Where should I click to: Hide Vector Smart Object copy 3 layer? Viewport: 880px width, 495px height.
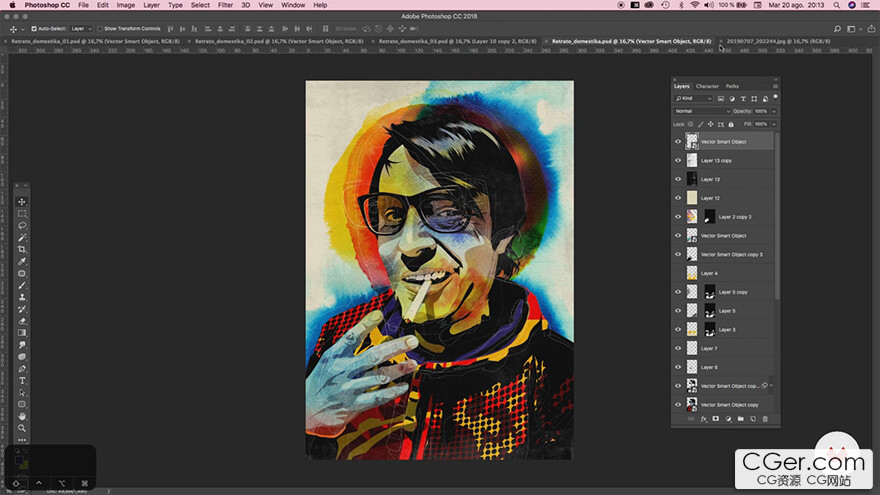(x=678, y=254)
